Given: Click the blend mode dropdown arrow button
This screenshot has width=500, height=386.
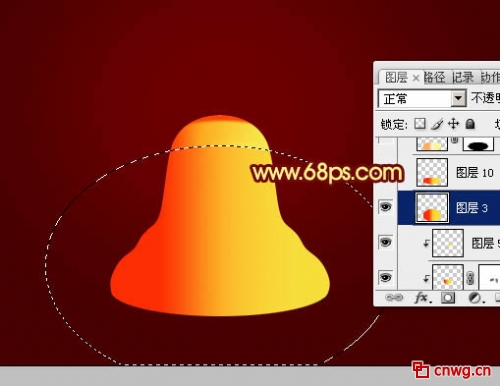Looking at the screenshot, I should (459, 98).
